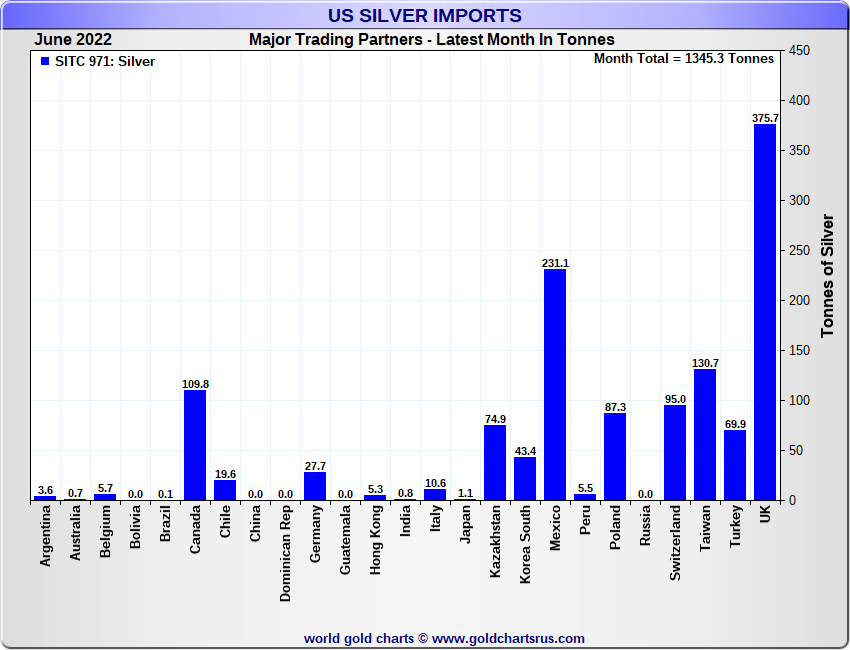Click the Hong Kong axis label
This screenshot has height=650, width=850.
coord(375,536)
